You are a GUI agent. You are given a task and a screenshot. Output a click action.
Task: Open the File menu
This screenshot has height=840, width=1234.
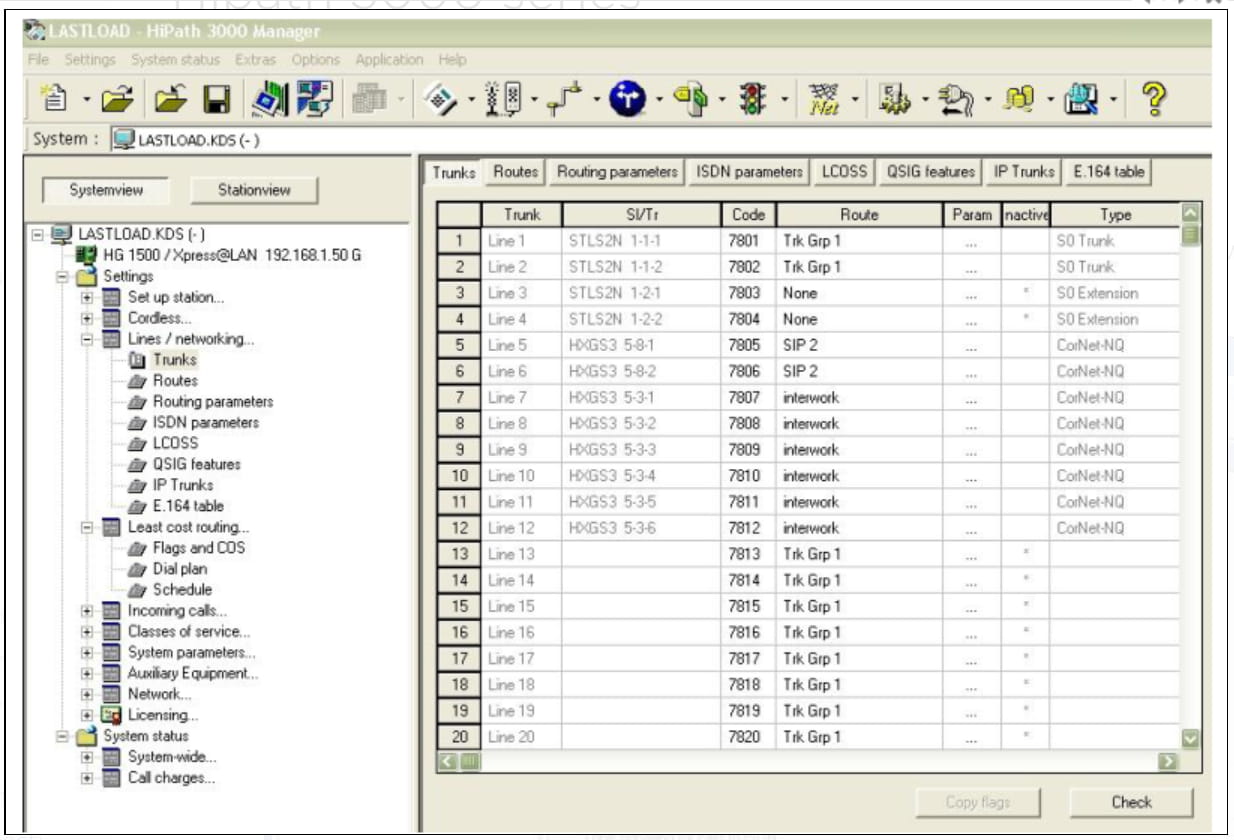click(x=37, y=60)
